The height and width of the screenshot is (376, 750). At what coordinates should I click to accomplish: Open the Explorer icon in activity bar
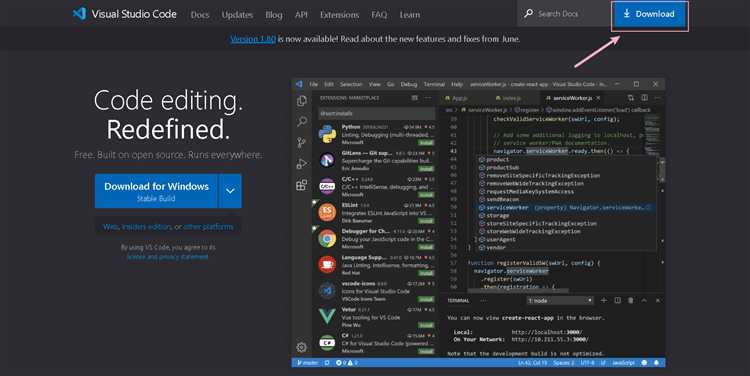[302, 100]
